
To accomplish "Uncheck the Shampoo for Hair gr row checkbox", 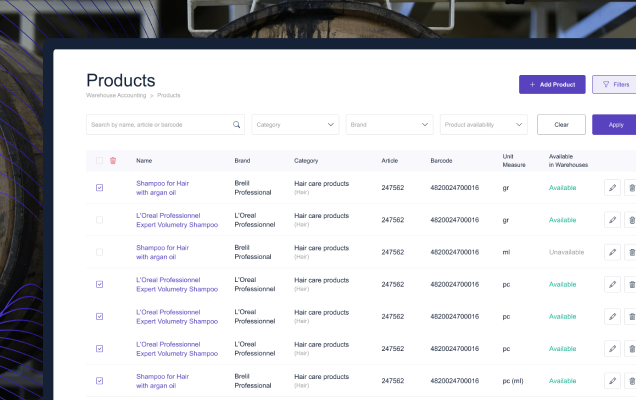I will click(99, 187).
